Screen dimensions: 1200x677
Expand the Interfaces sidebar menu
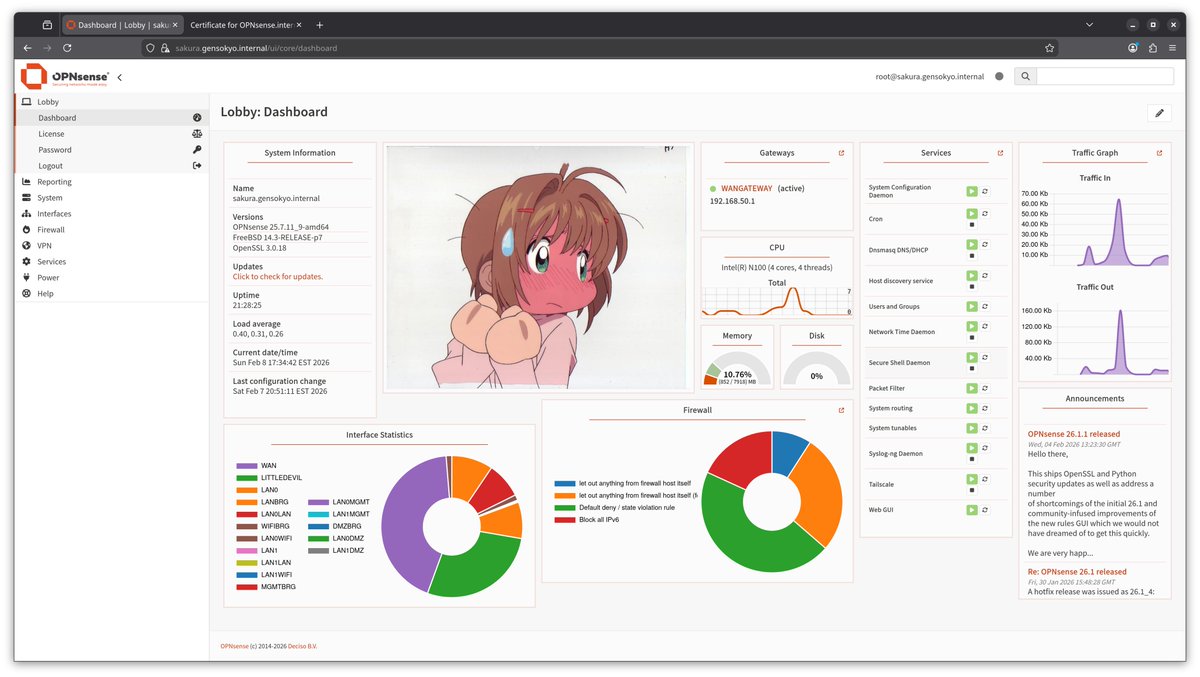click(110, 214)
